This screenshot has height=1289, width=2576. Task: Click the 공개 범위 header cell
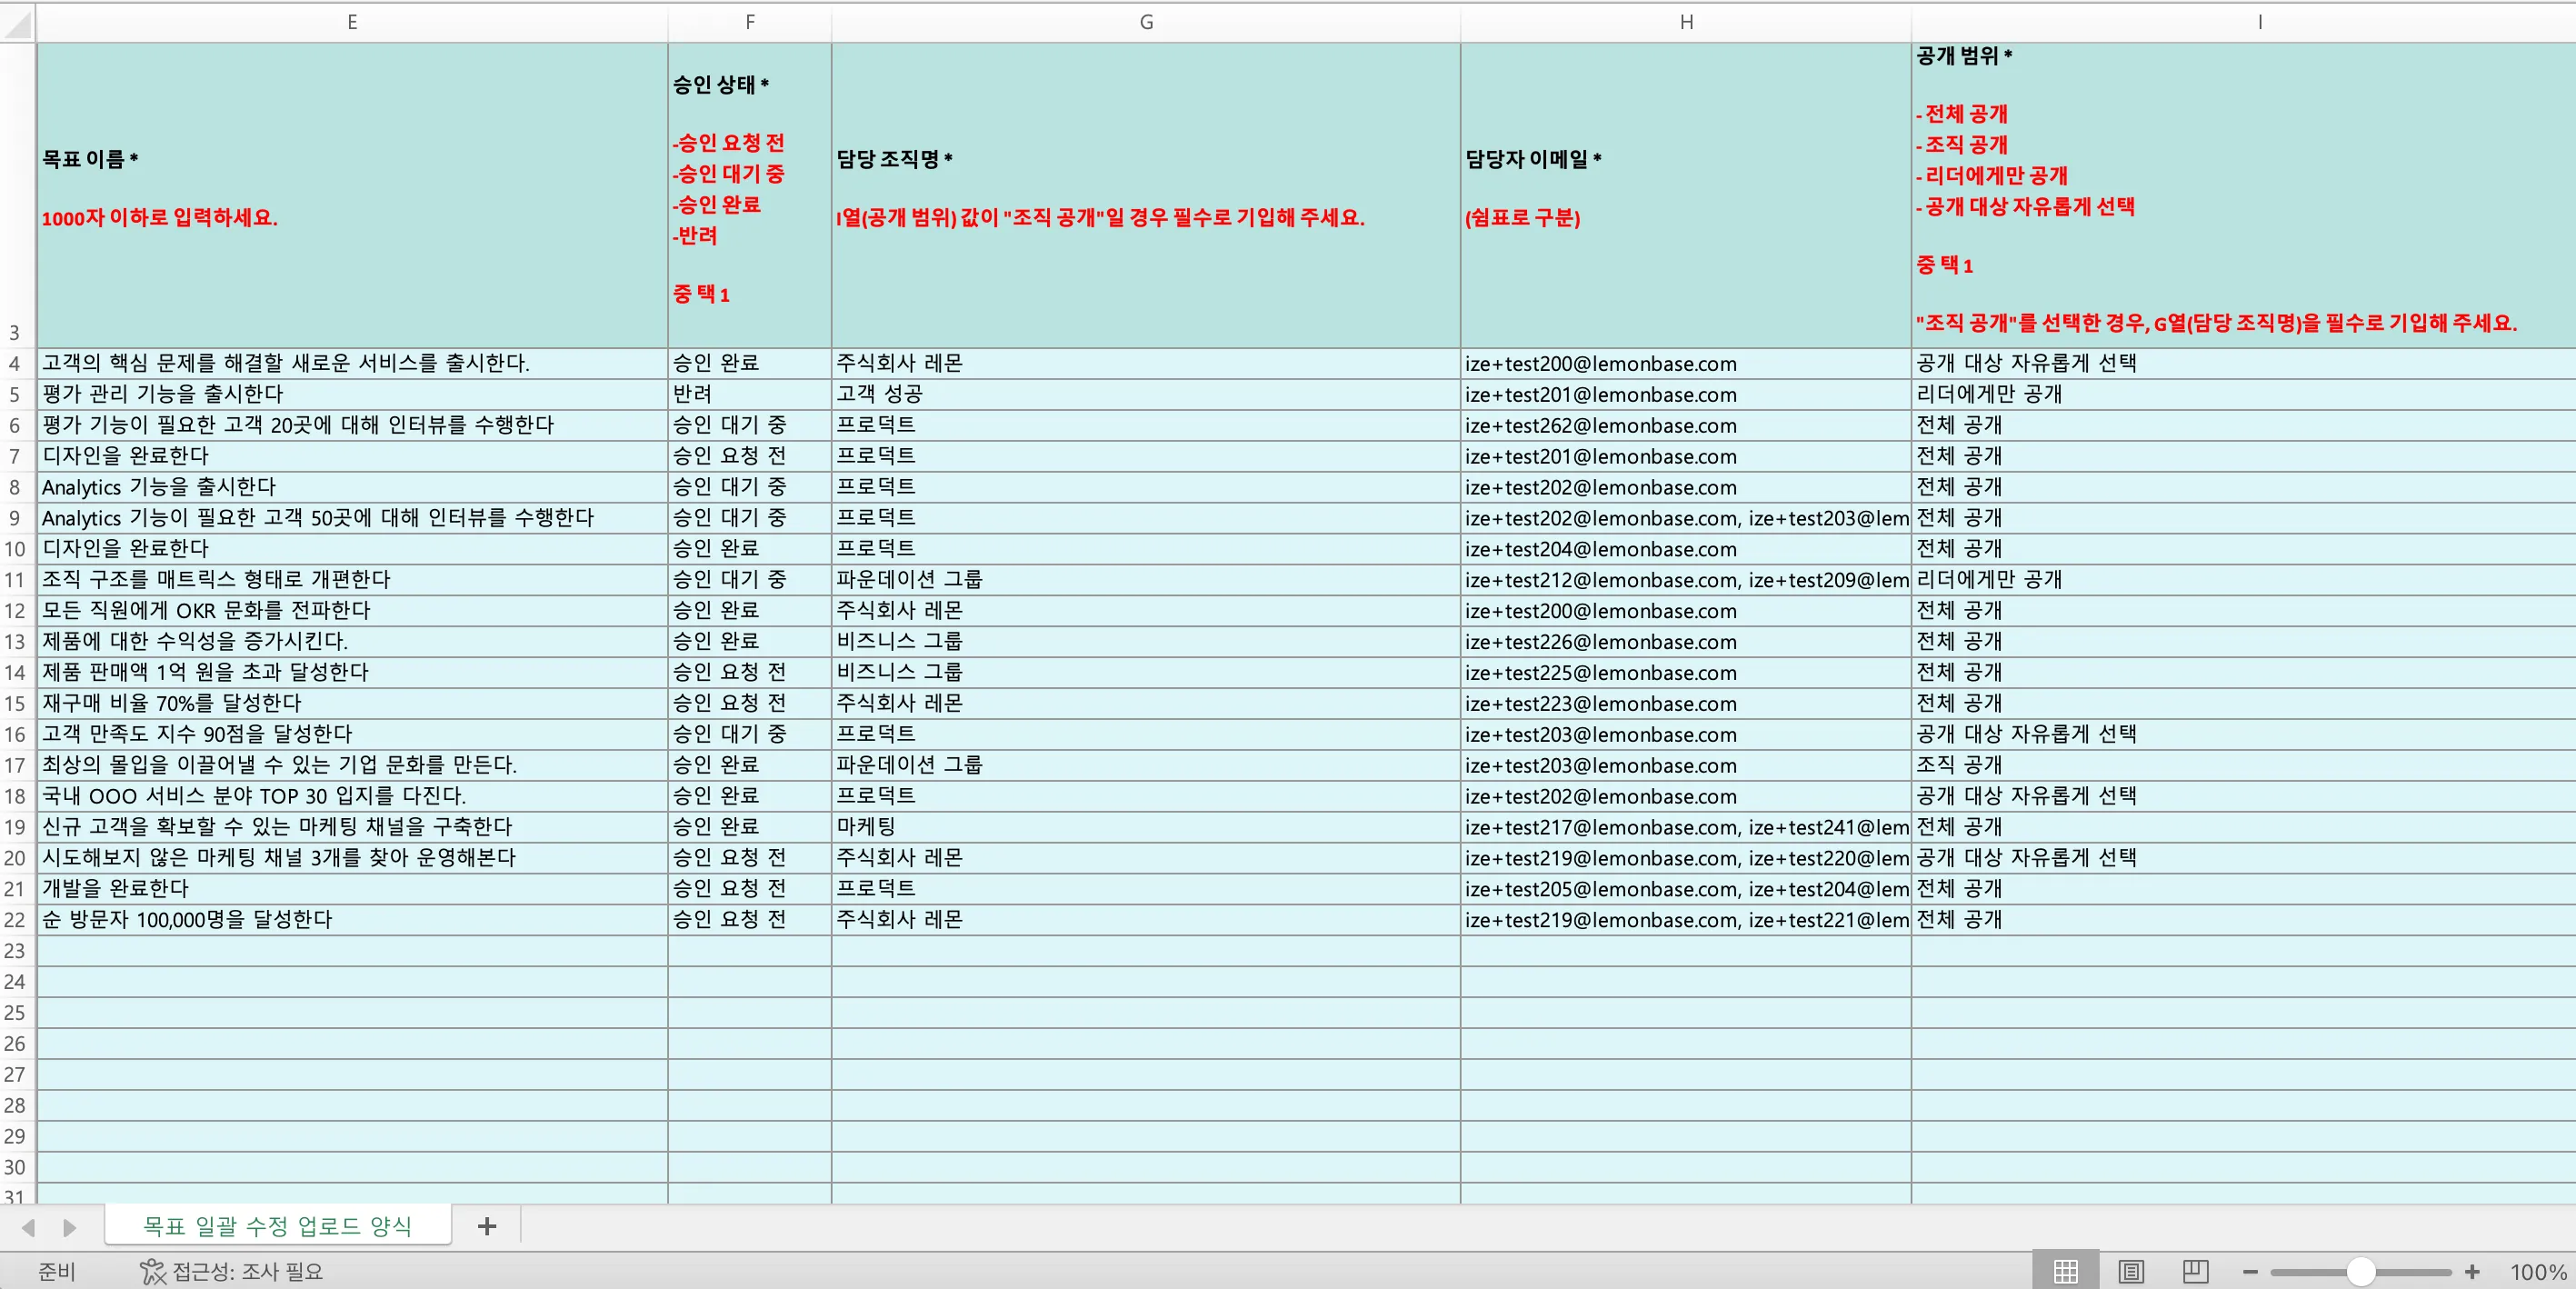coord(2244,195)
